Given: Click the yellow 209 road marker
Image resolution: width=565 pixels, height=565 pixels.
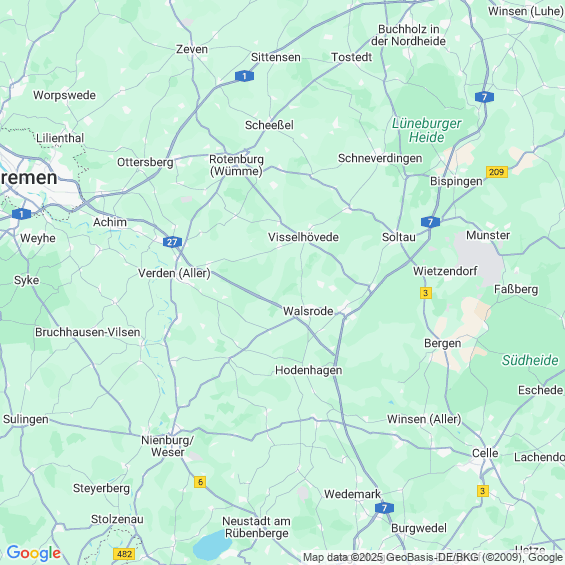Looking at the screenshot, I should pos(497,172).
